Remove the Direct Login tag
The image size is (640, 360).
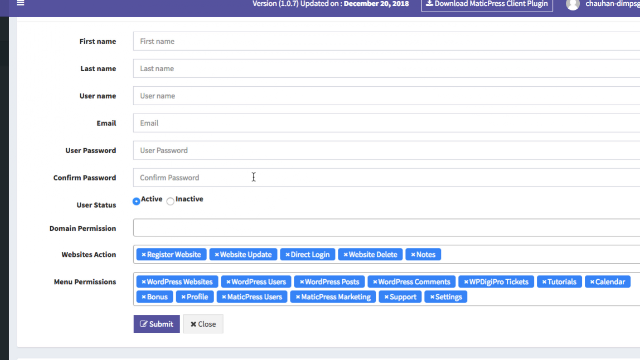(287, 255)
